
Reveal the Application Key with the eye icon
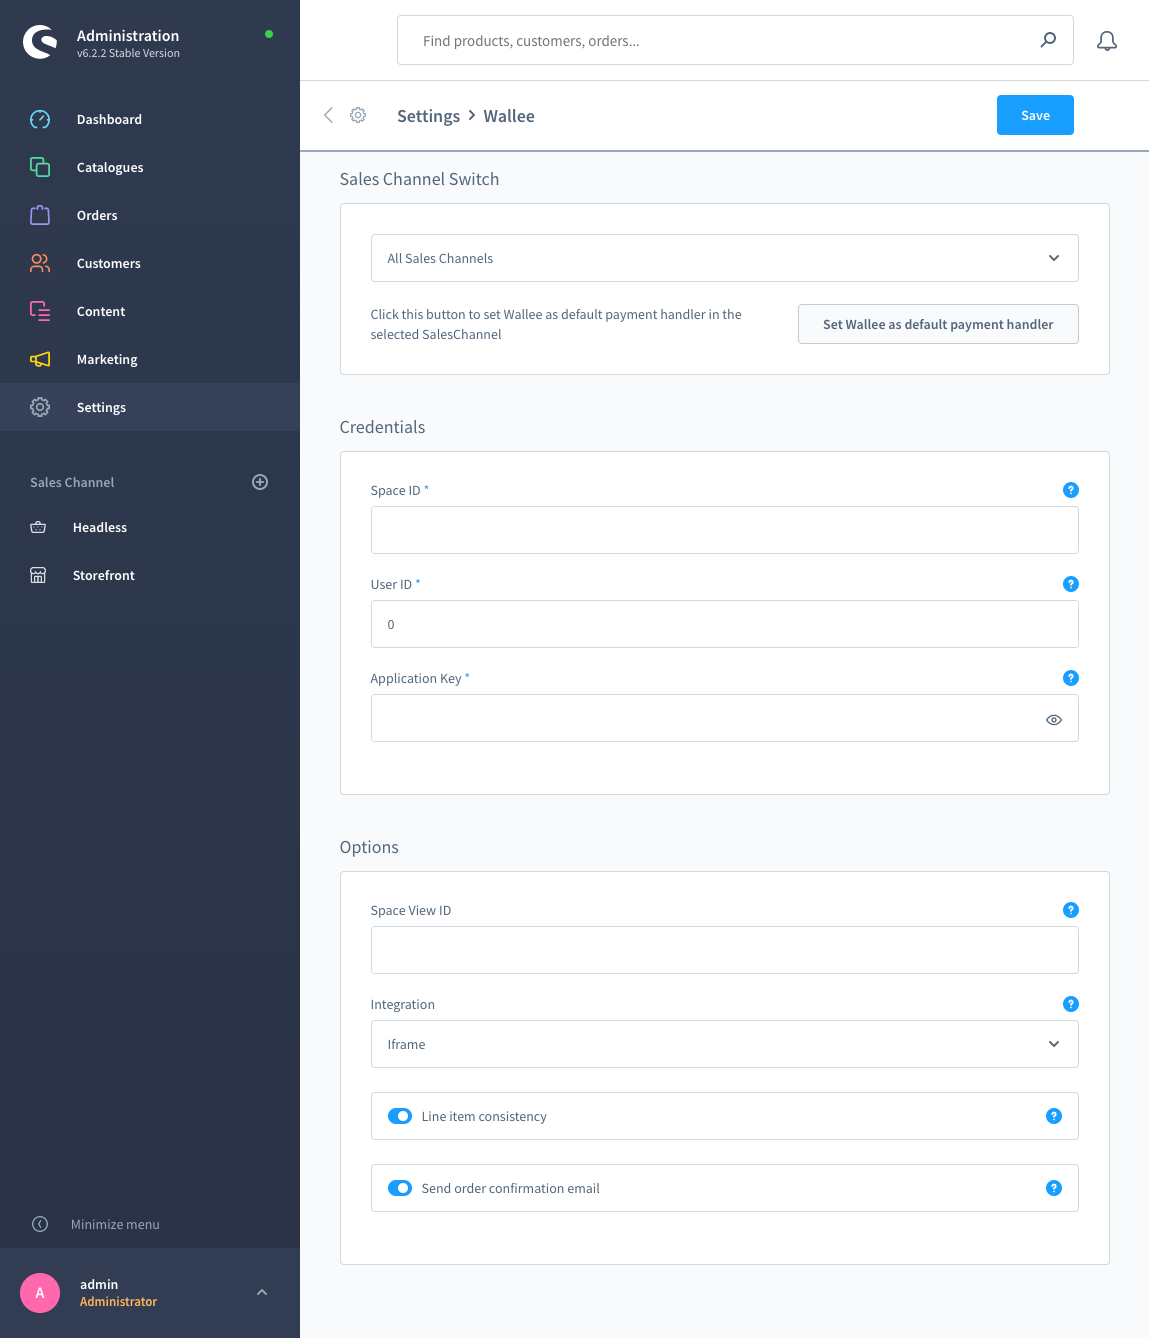[1053, 719]
